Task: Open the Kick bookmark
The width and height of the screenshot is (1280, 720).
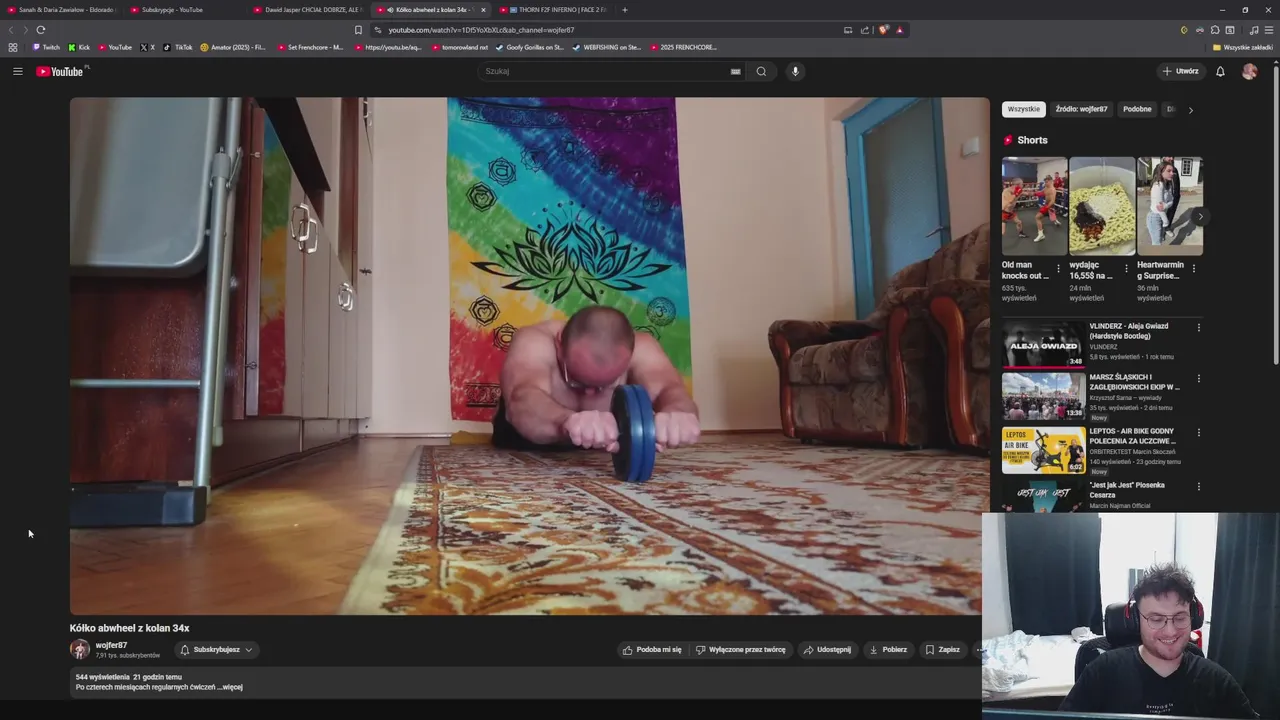Action: [79, 47]
